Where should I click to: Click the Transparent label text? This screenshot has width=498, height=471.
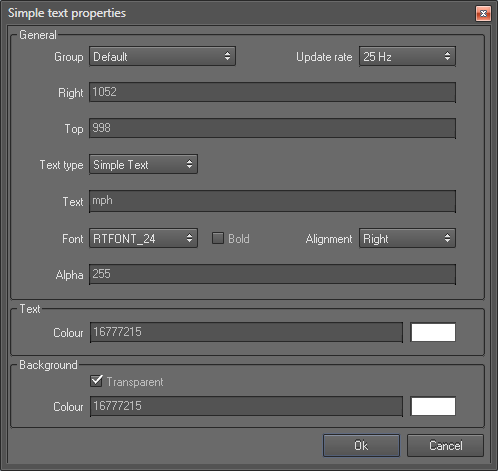(135, 382)
